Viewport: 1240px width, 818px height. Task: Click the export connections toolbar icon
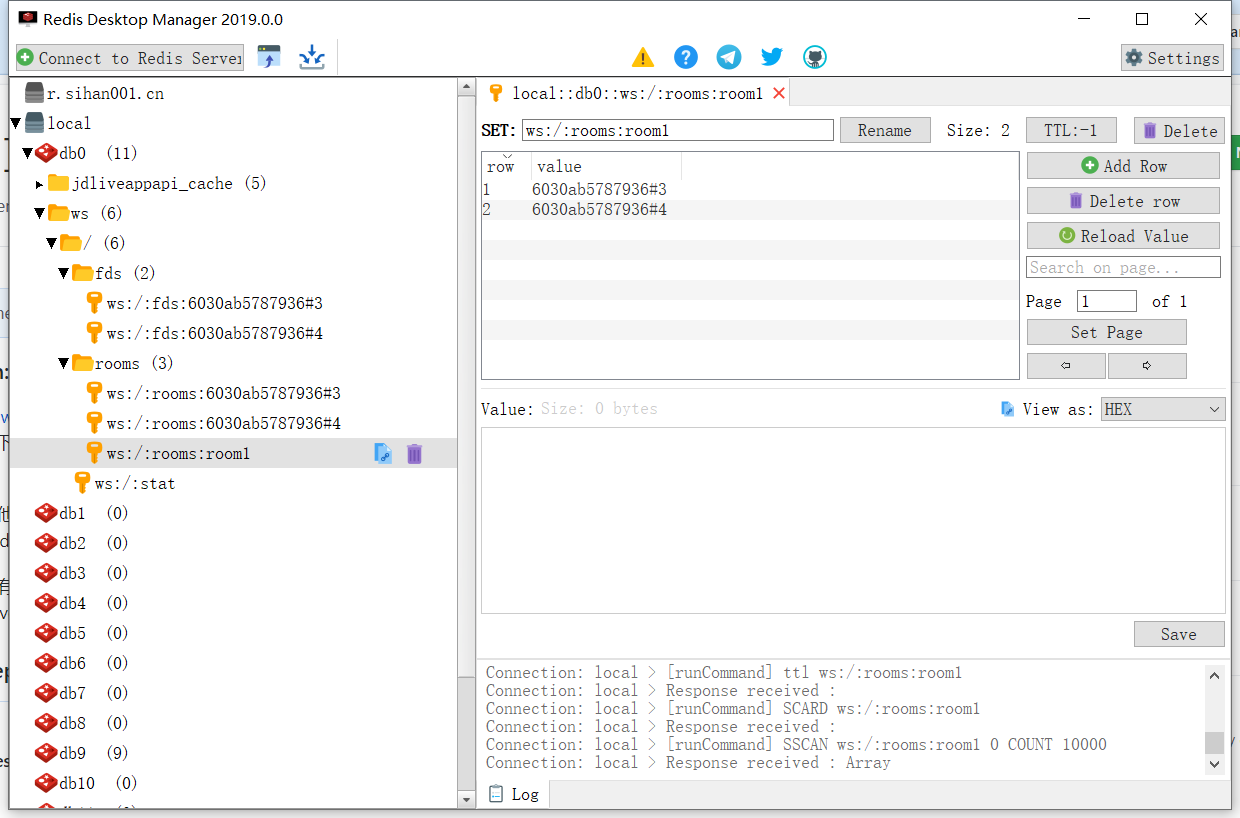[x=312, y=57]
